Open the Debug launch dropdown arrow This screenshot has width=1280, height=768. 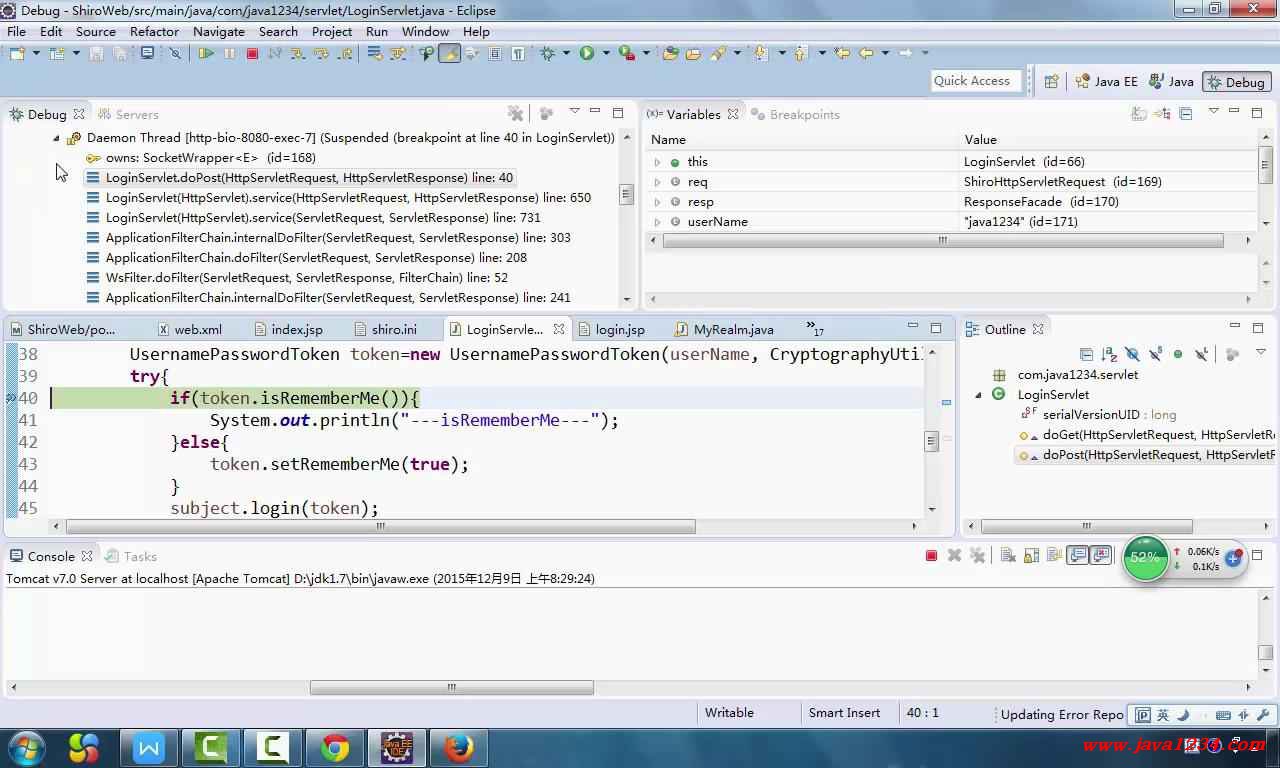tap(566, 53)
